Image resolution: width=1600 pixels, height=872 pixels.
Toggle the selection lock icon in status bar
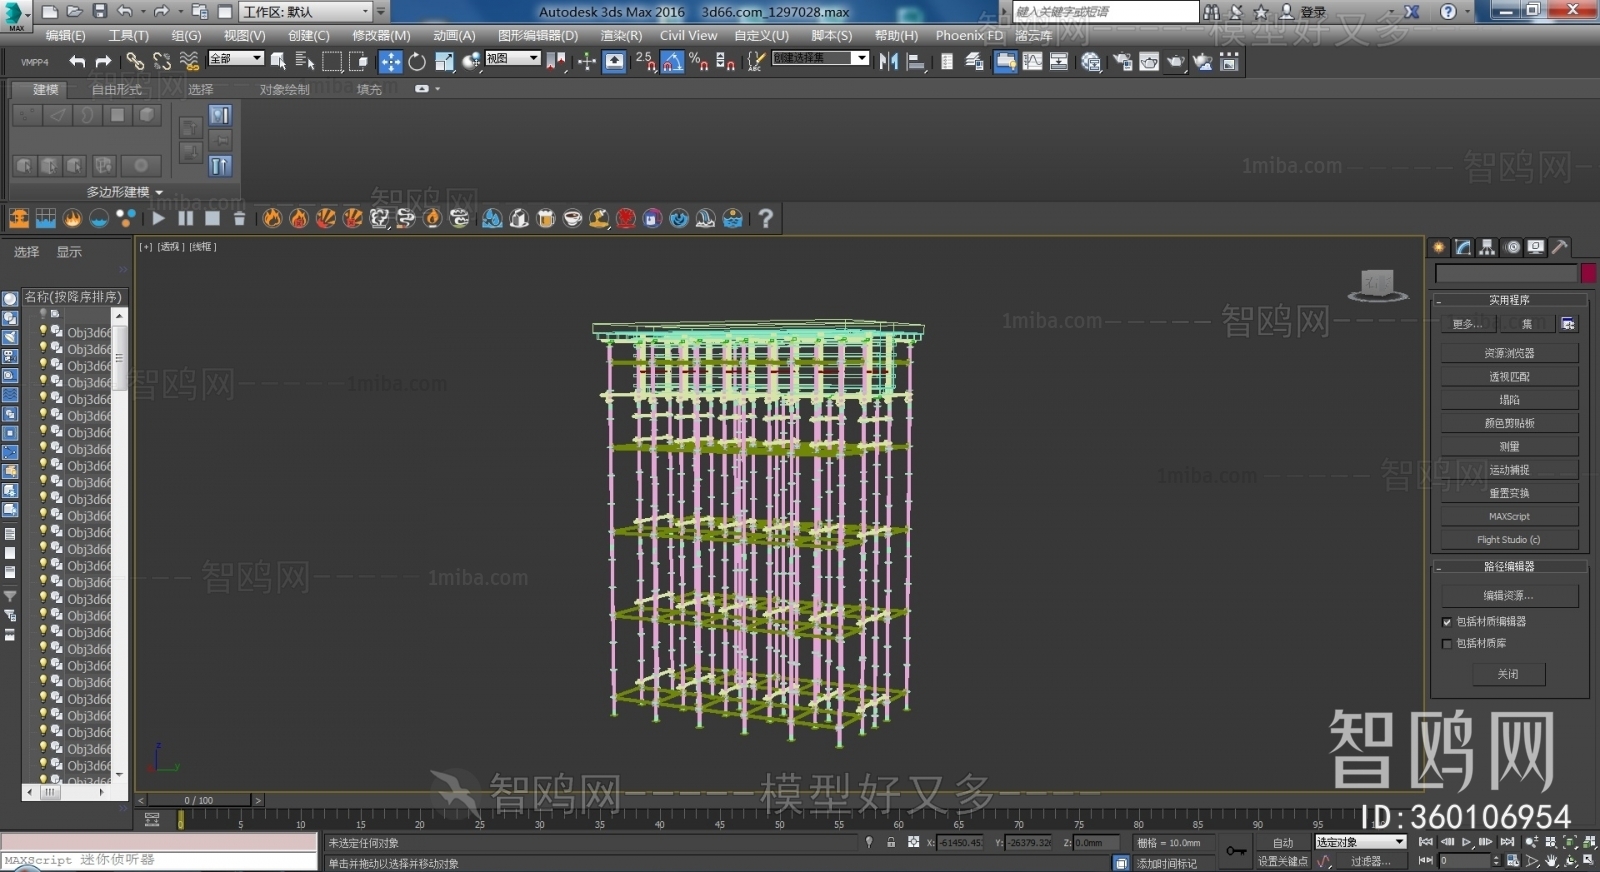coord(891,842)
